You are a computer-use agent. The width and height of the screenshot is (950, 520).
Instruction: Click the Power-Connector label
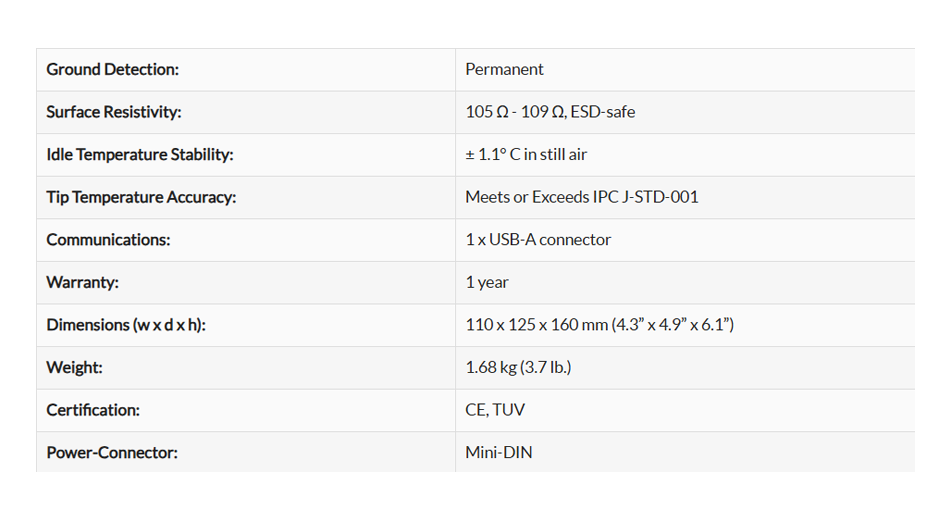(x=112, y=452)
